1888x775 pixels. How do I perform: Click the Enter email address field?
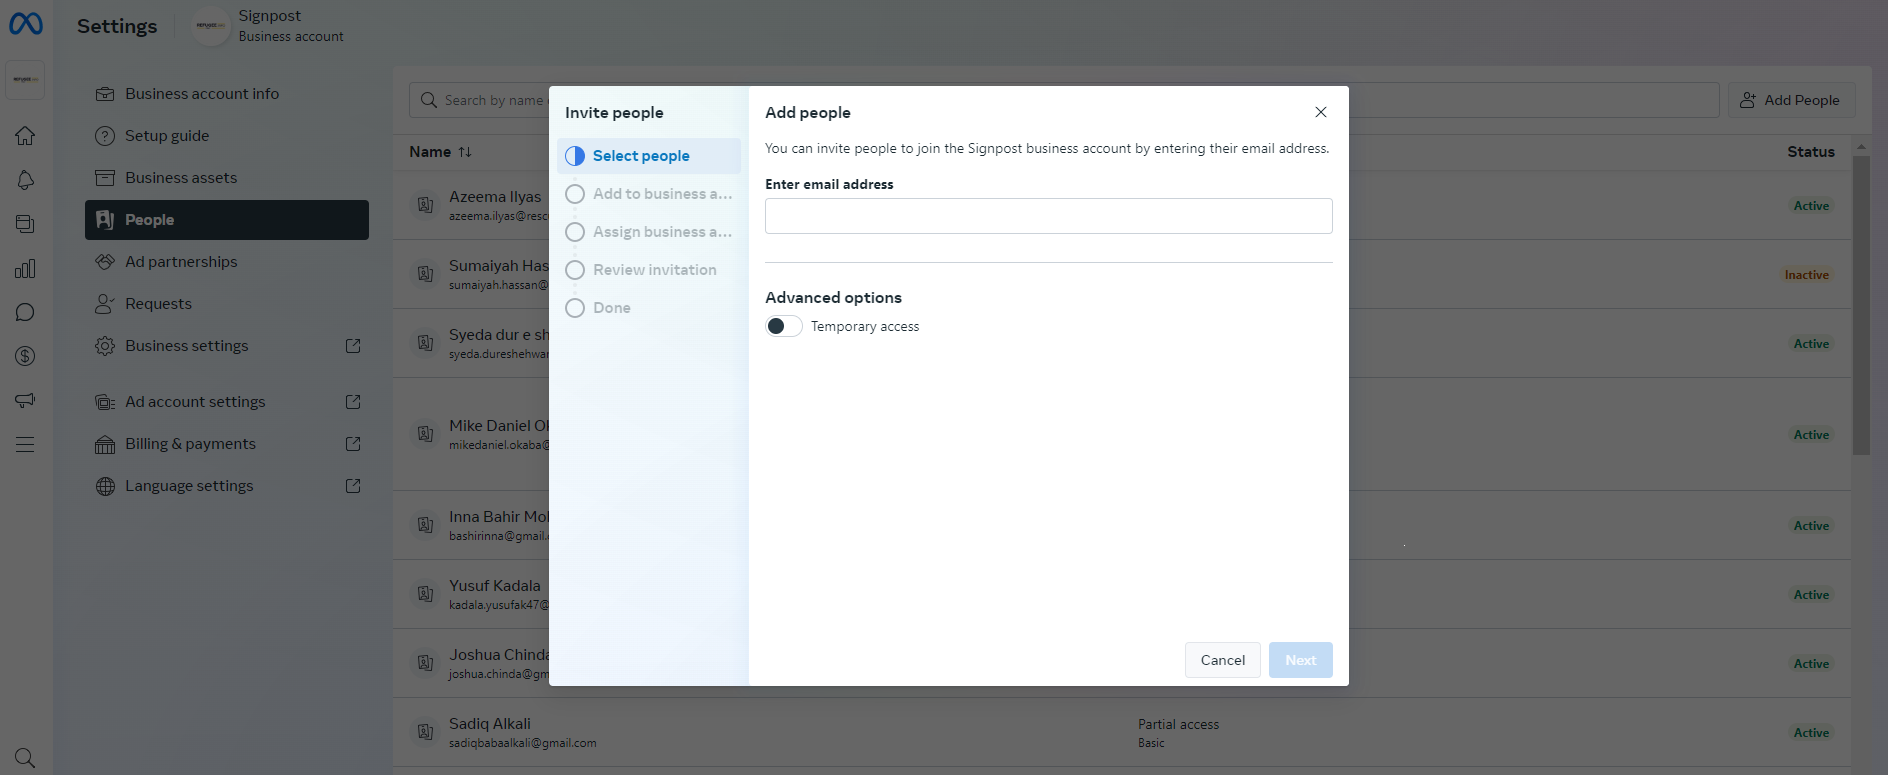point(1048,216)
